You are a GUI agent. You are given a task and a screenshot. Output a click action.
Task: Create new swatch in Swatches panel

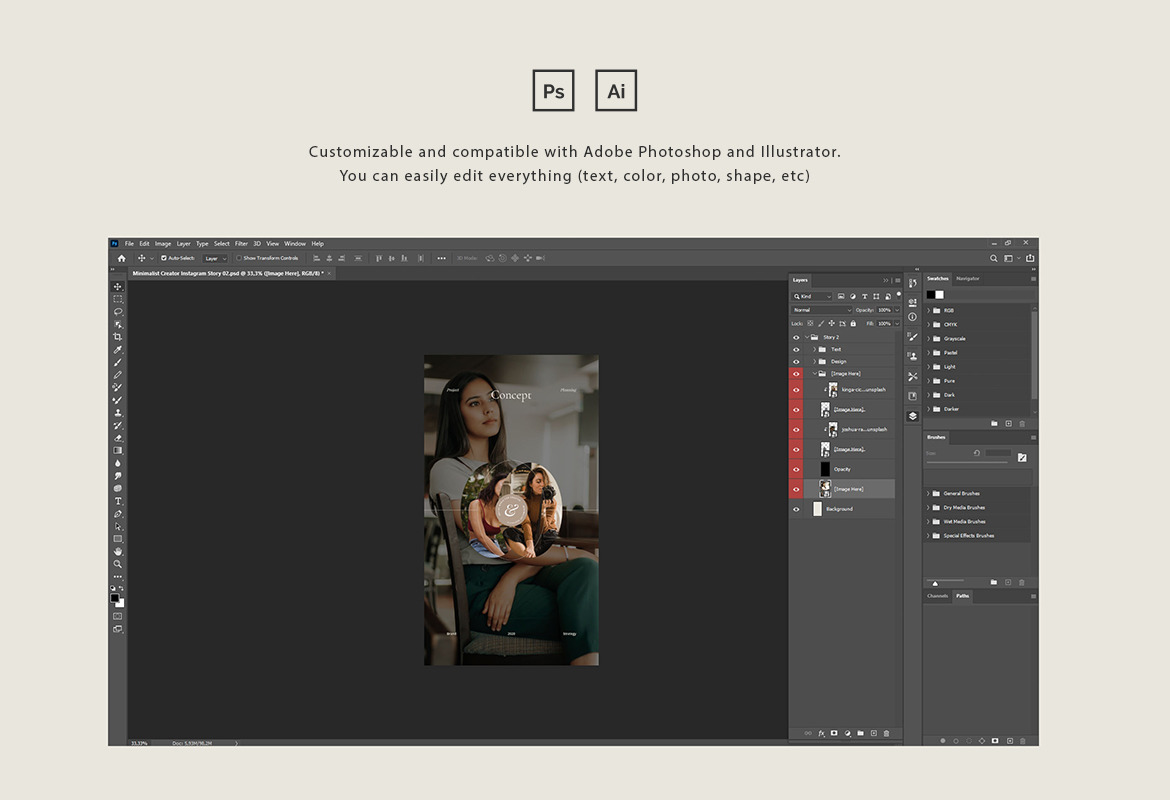click(1008, 424)
